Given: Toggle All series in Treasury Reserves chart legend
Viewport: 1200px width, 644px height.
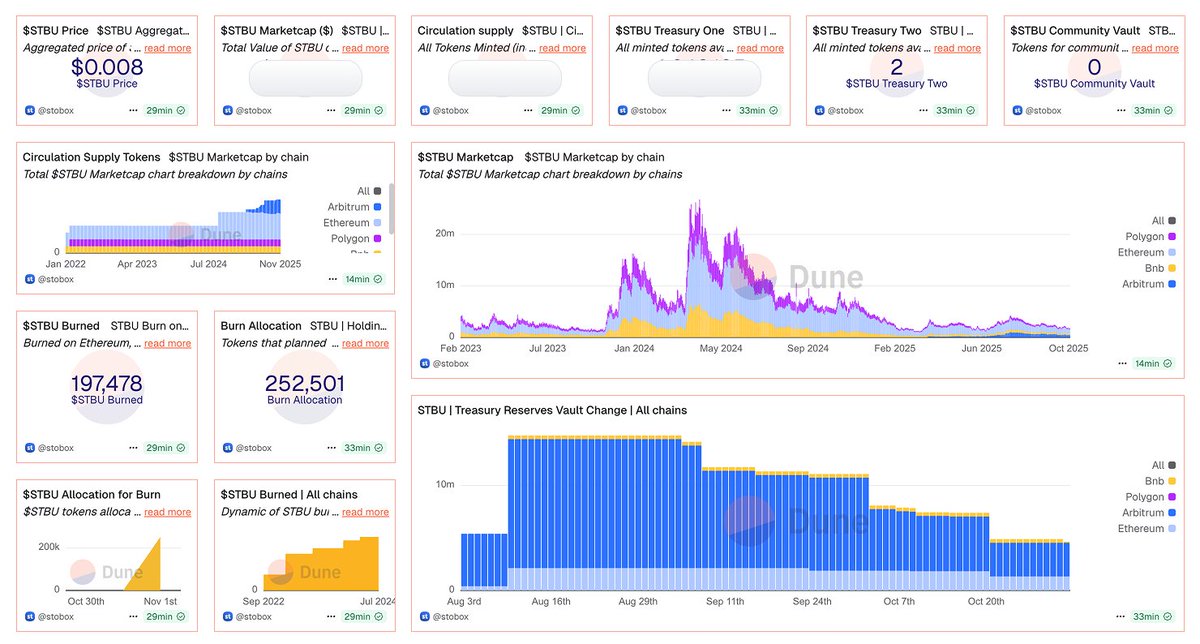Looking at the screenshot, I should (1163, 465).
